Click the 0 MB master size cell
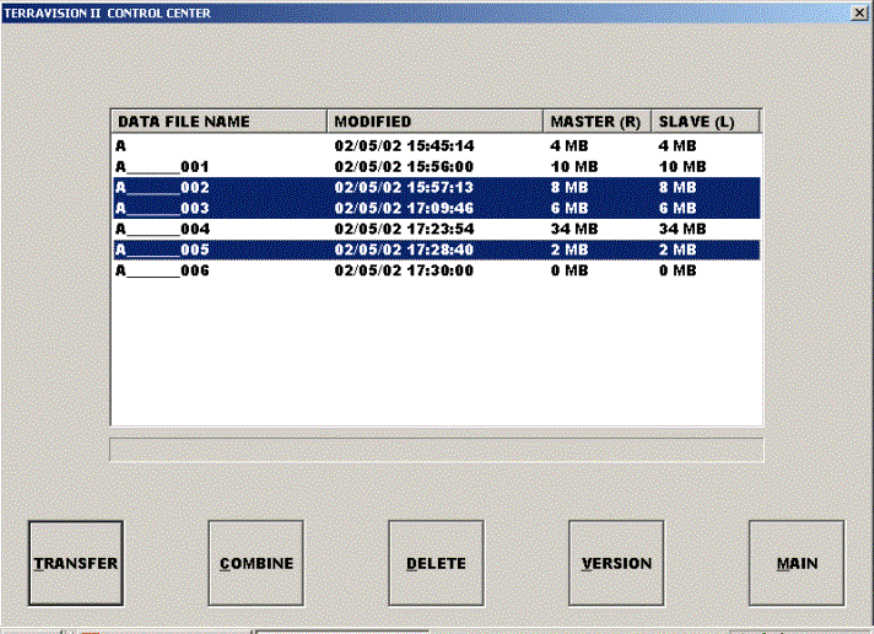Screen dimensions: 874x634 click(569, 270)
